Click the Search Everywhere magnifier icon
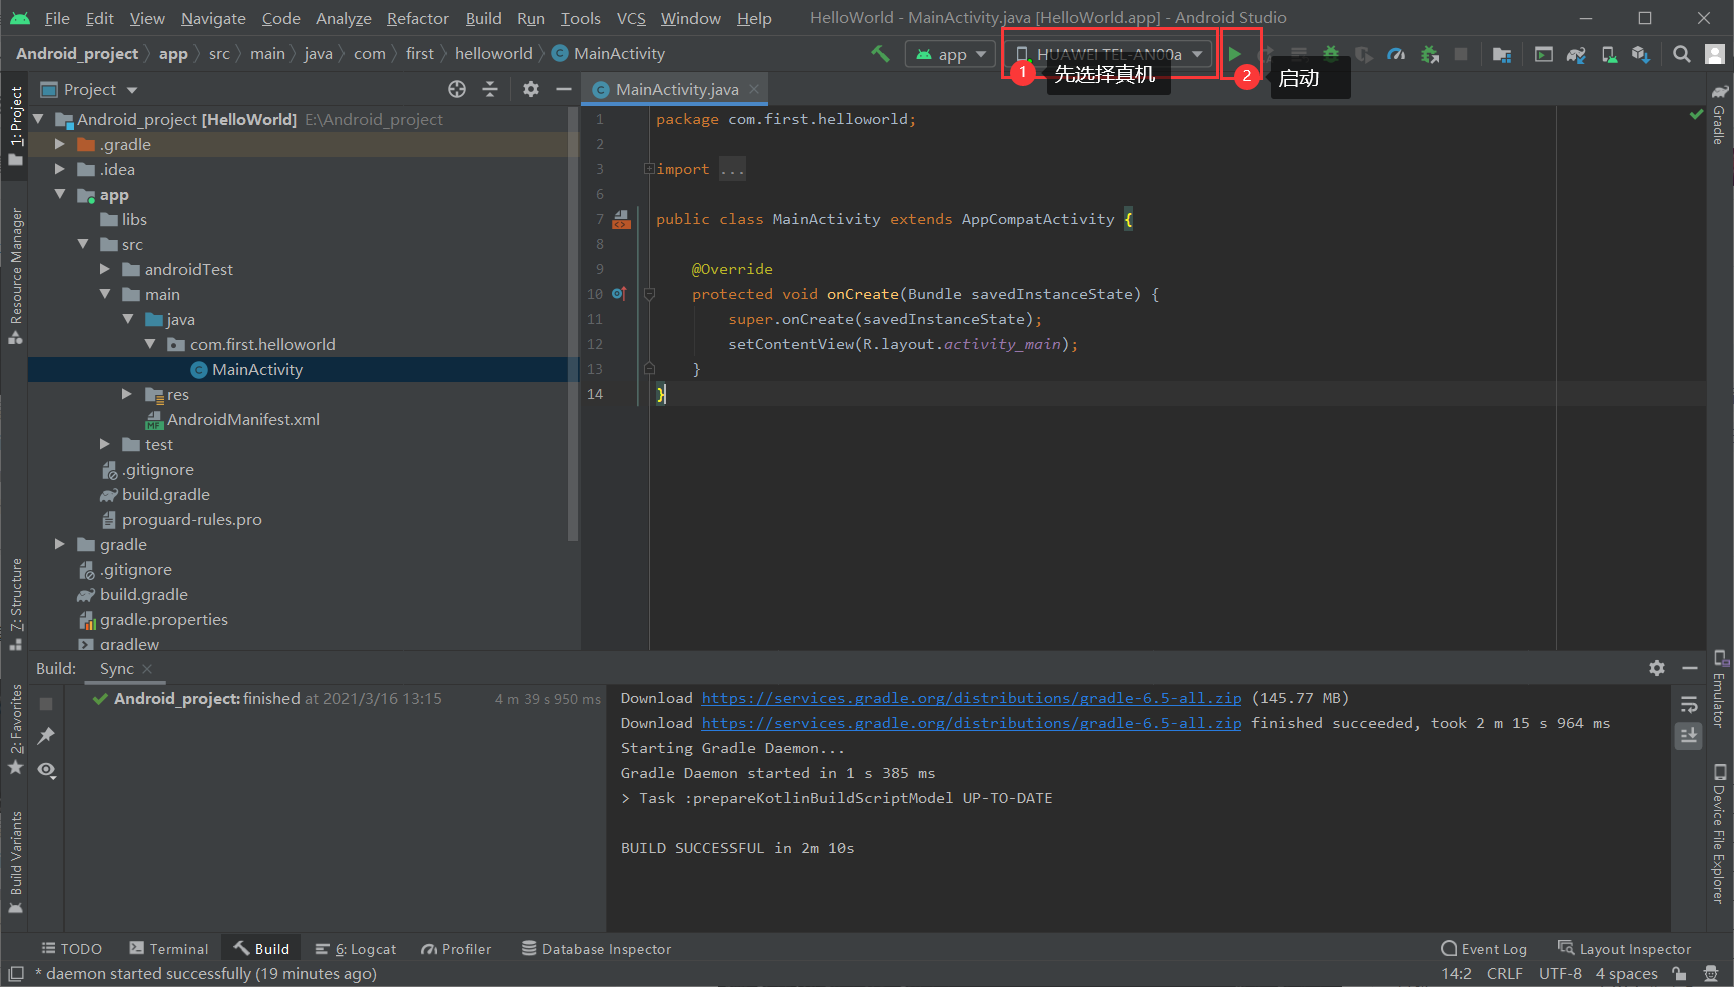 (x=1681, y=54)
